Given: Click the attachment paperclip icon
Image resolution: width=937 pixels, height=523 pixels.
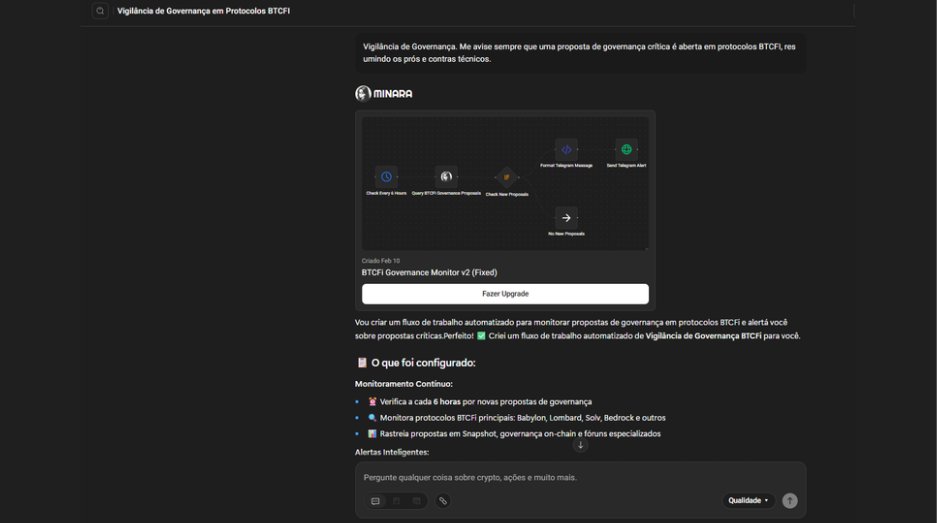Looking at the screenshot, I should point(443,501).
